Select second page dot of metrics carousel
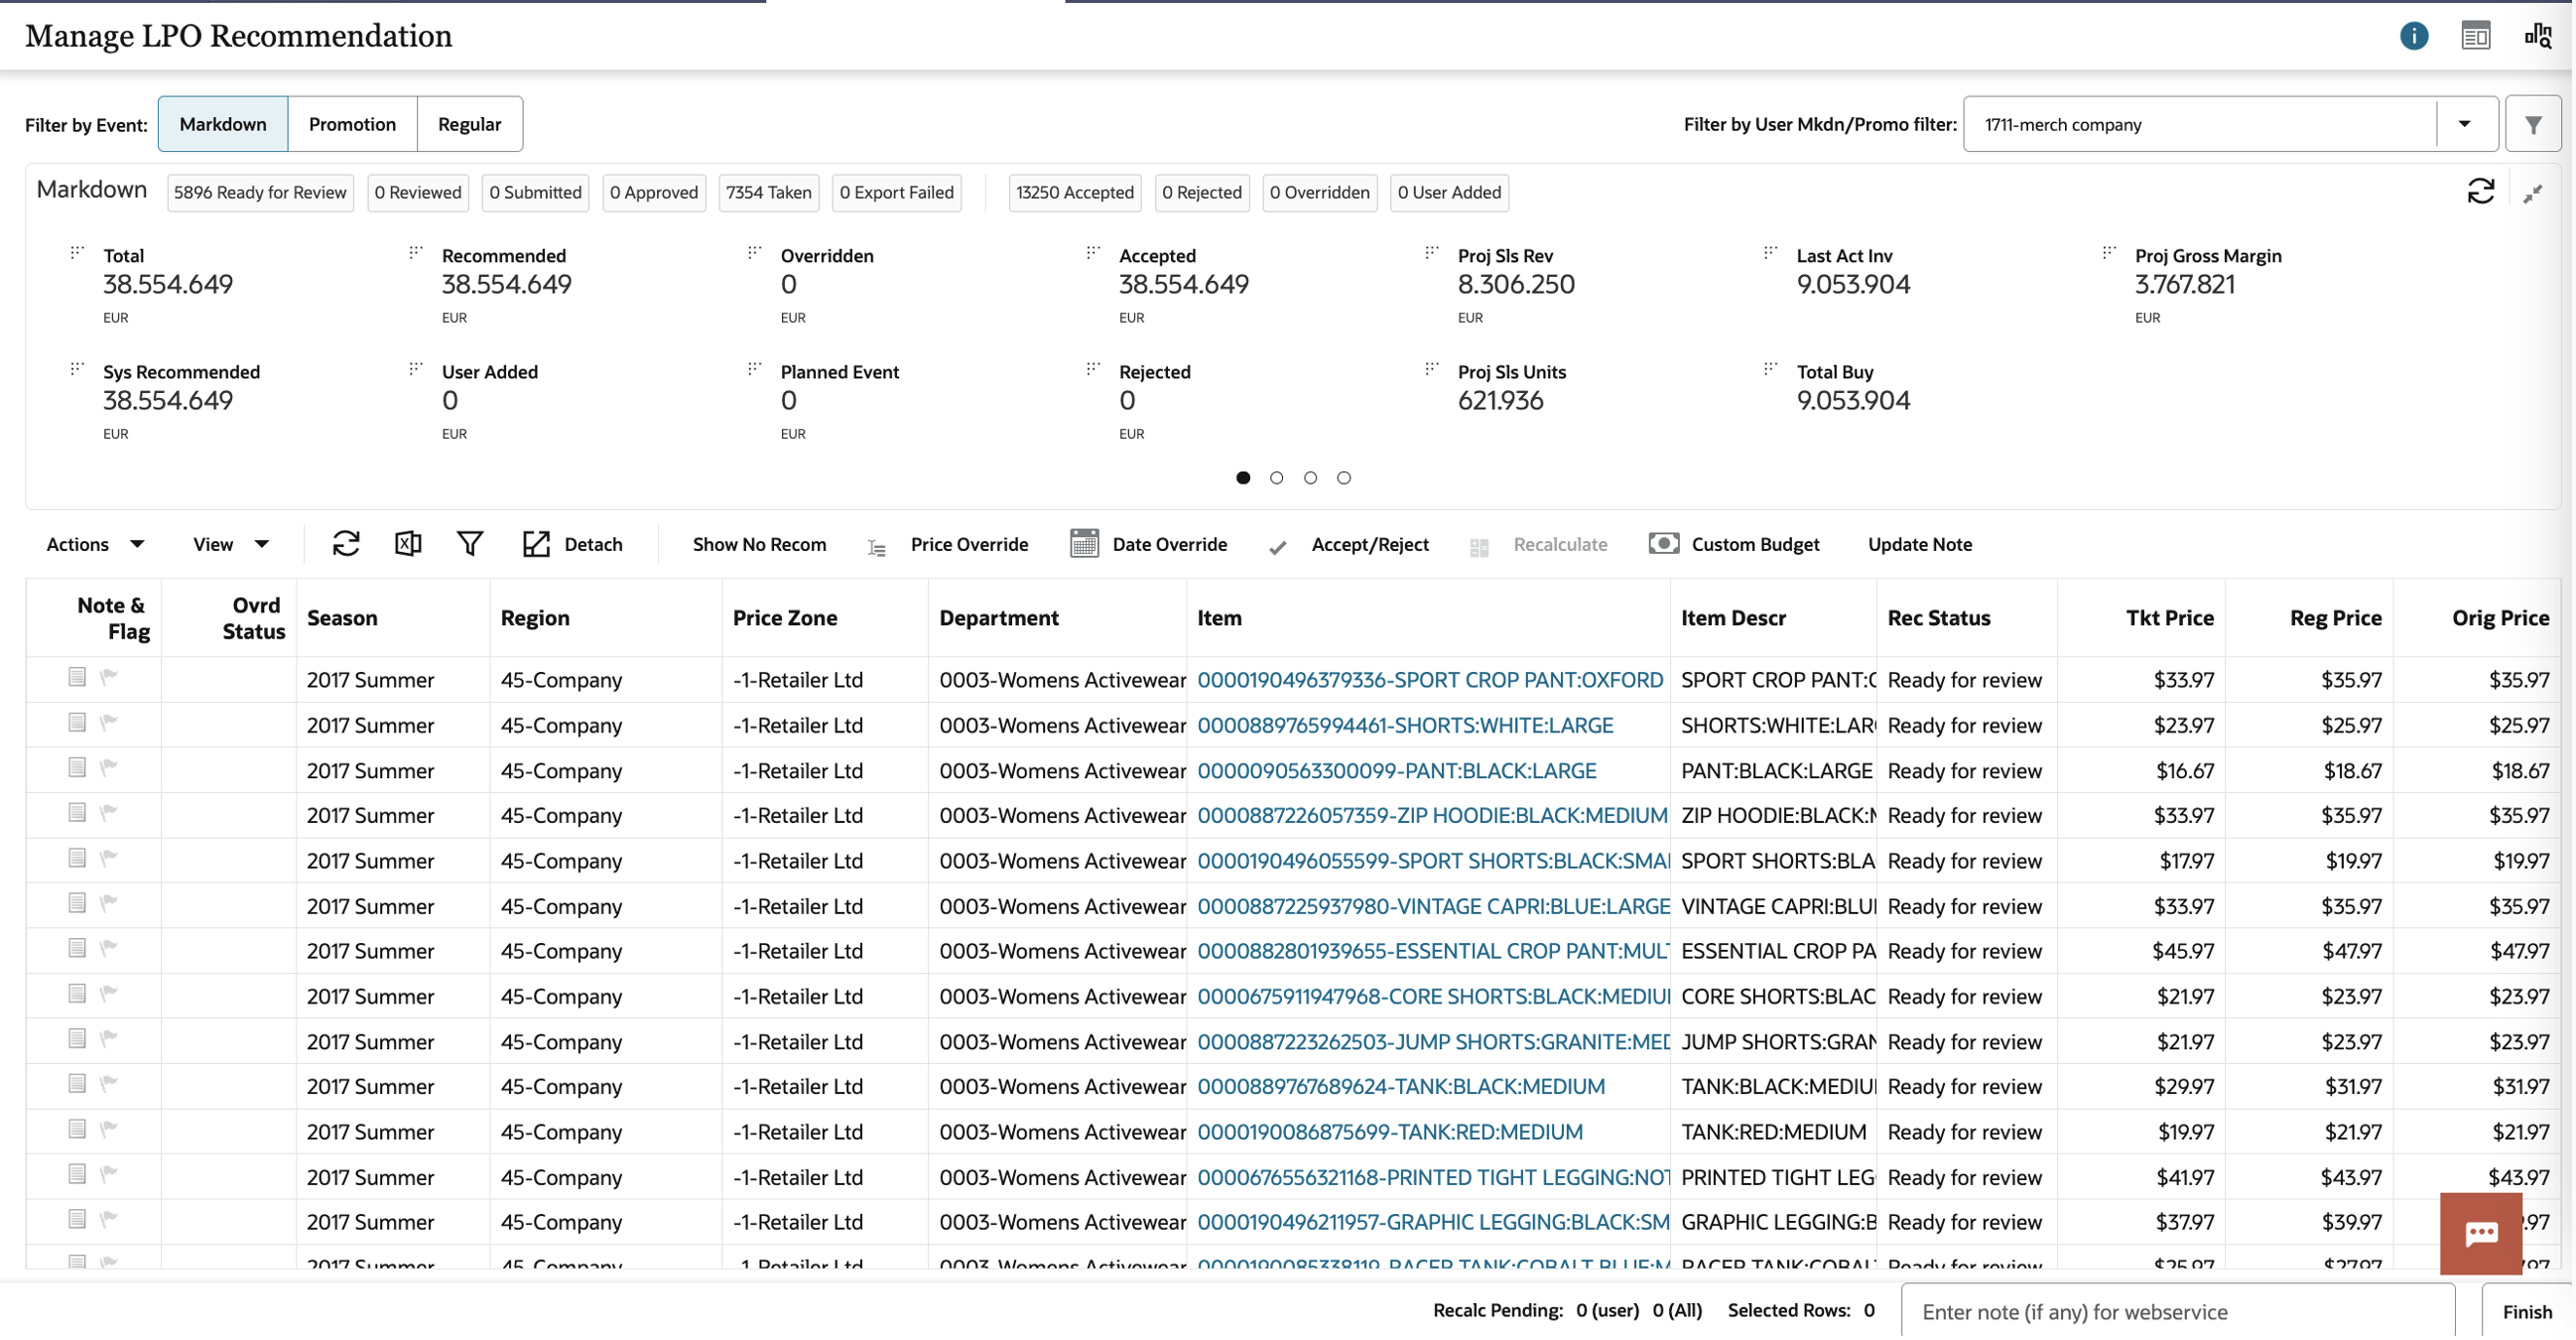 pyautogui.click(x=1278, y=479)
